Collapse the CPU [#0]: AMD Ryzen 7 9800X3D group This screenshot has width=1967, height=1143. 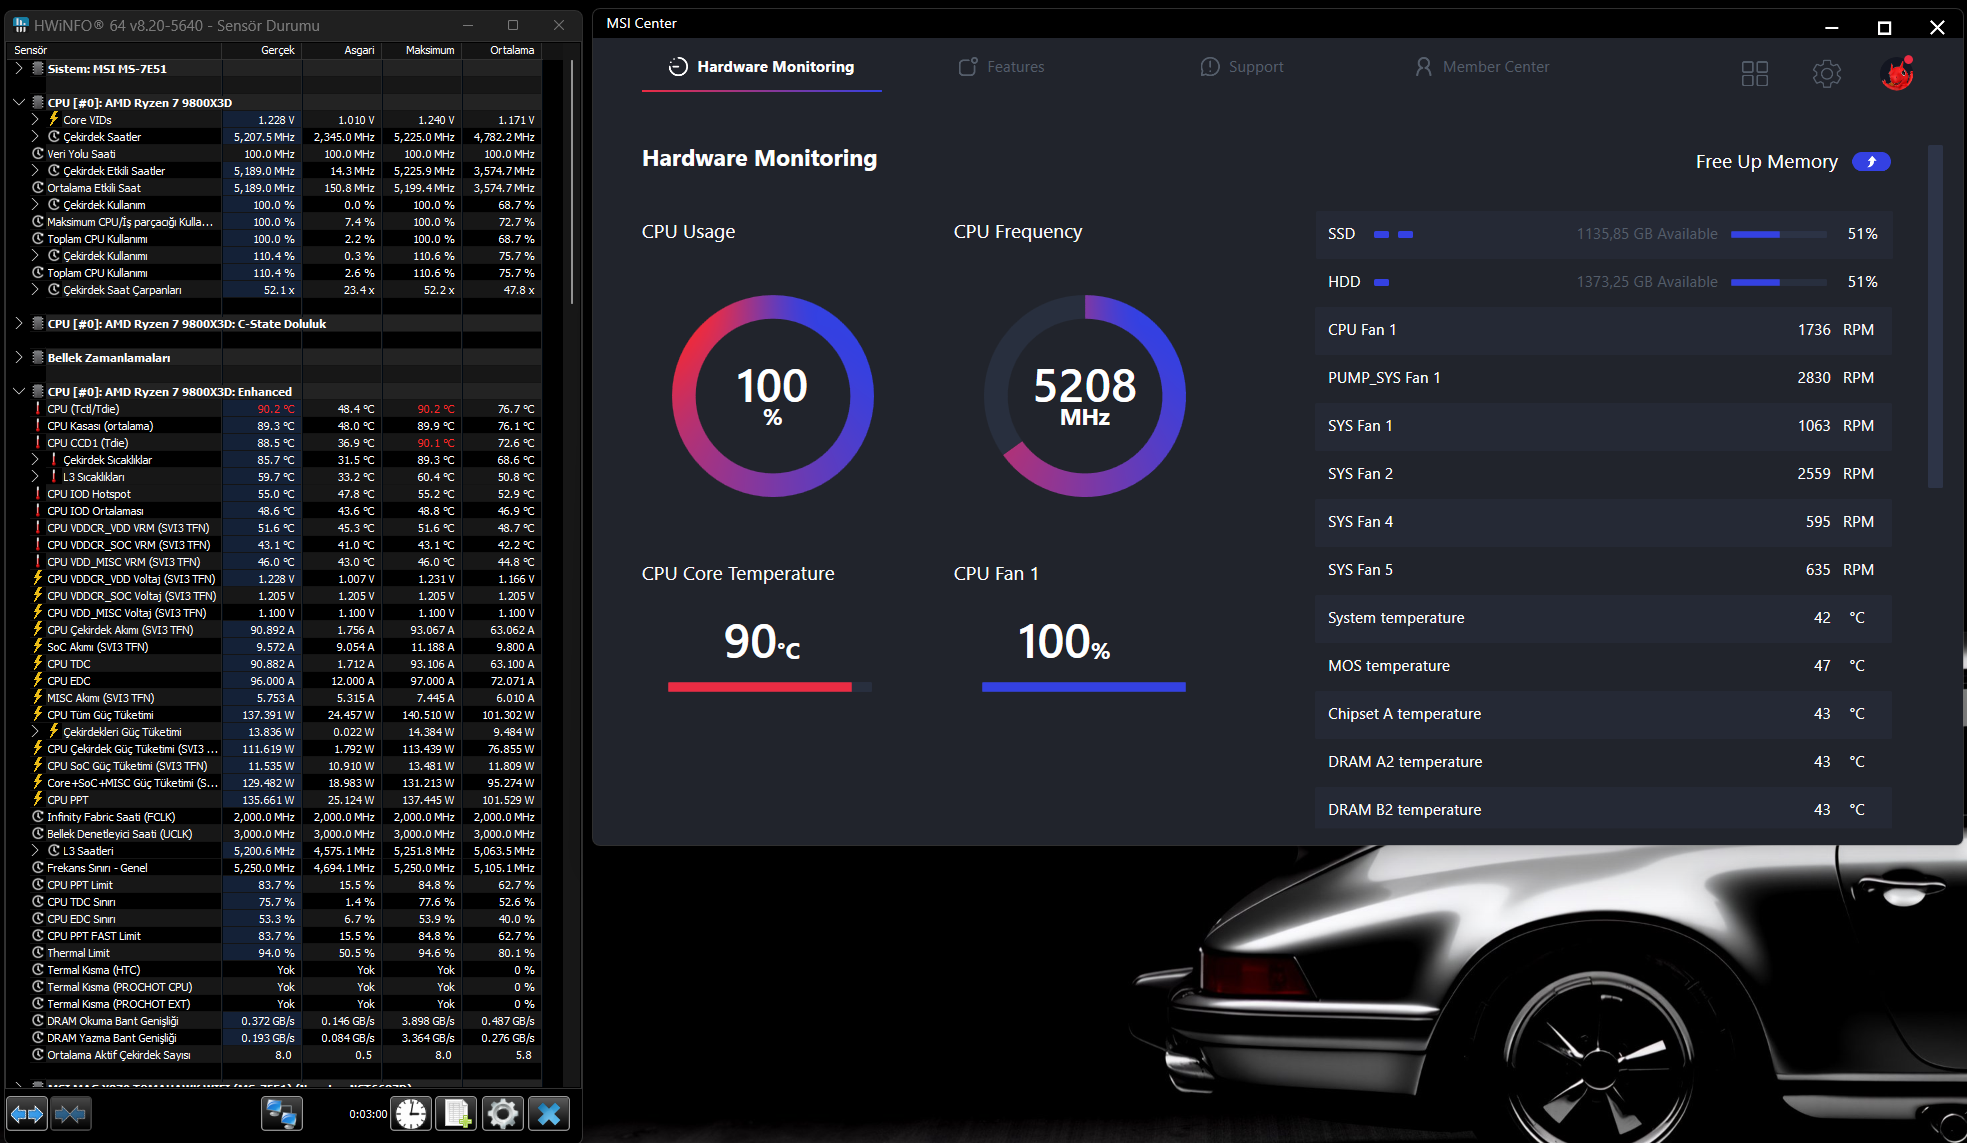pyautogui.click(x=19, y=103)
